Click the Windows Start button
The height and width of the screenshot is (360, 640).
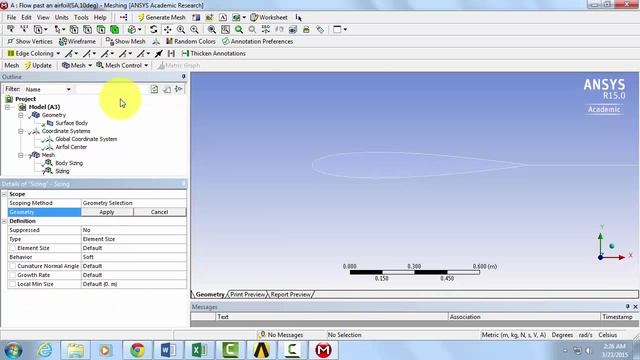pos(13,350)
